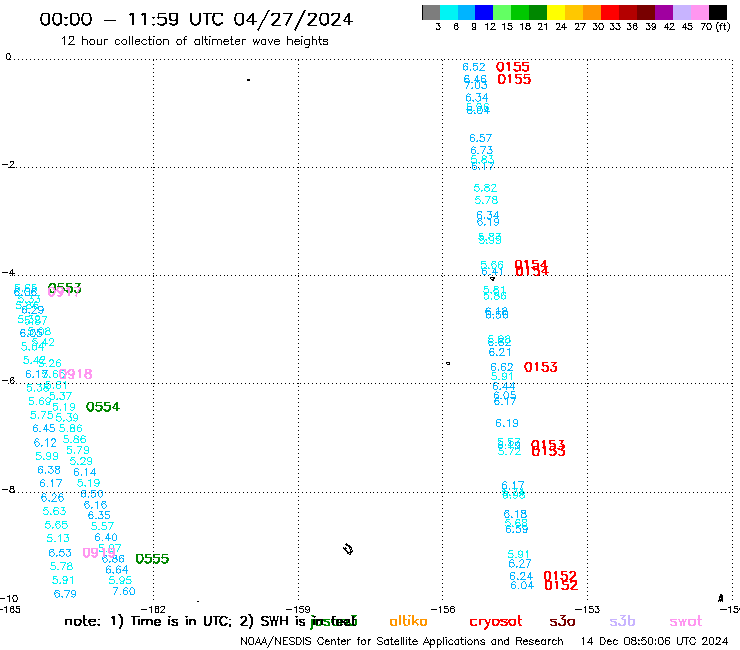Click the note 'Time is in UTC'

pyautogui.click(x=181, y=621)
